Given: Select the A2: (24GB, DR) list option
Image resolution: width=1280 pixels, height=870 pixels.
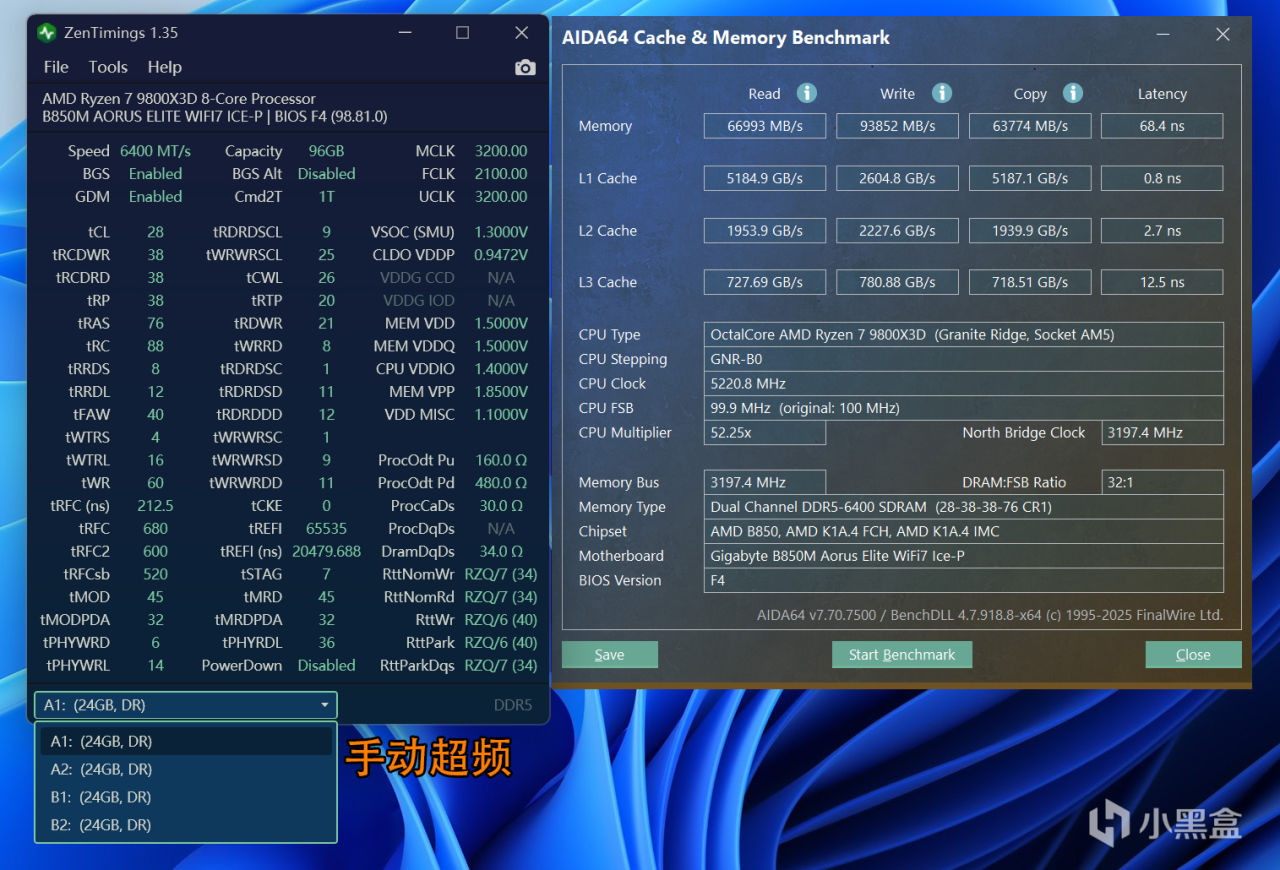Looking at the screenshot, I should [x=186, y=769].
